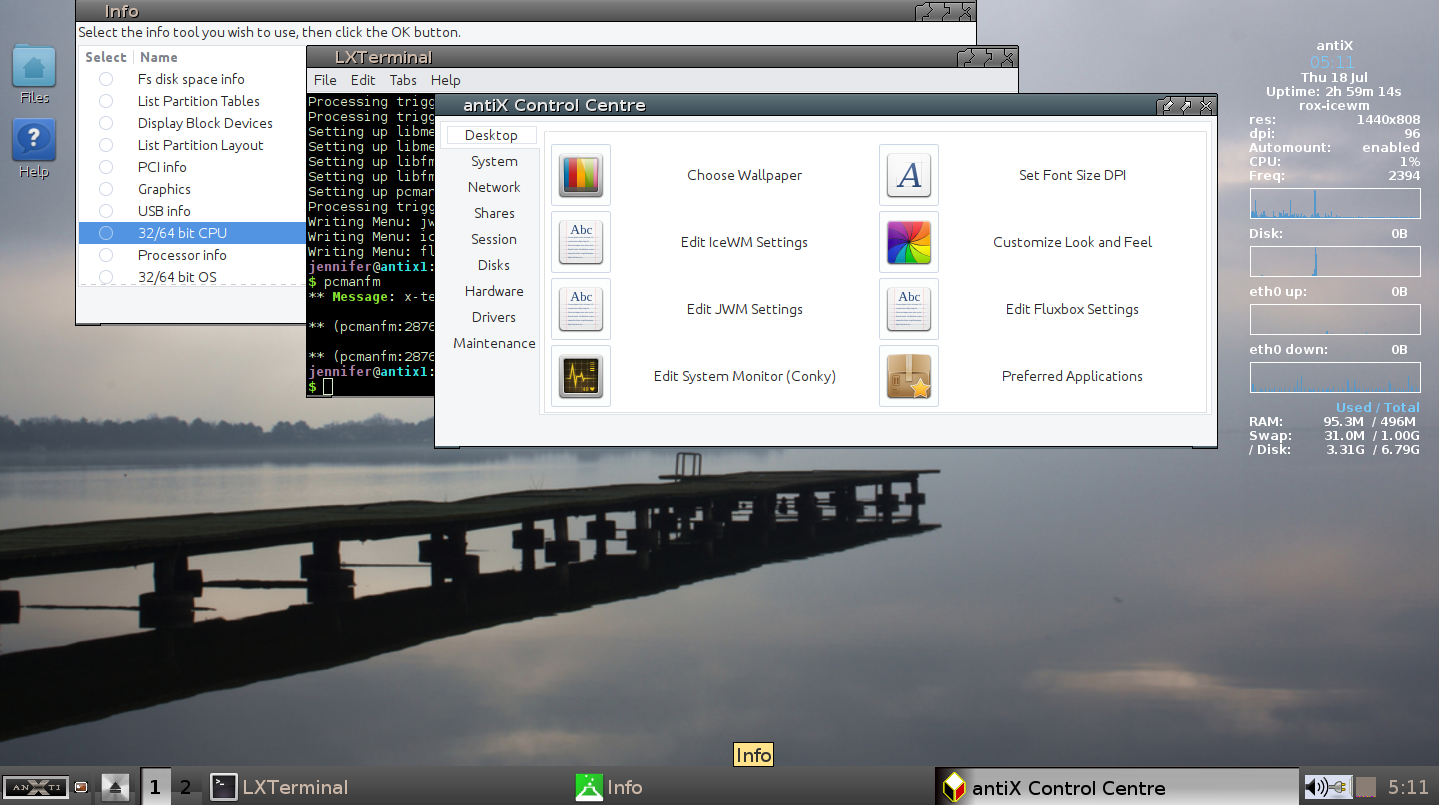Screen dimensions: 1439x805
Task: Select the Processor info radio button
Action: 106,255
